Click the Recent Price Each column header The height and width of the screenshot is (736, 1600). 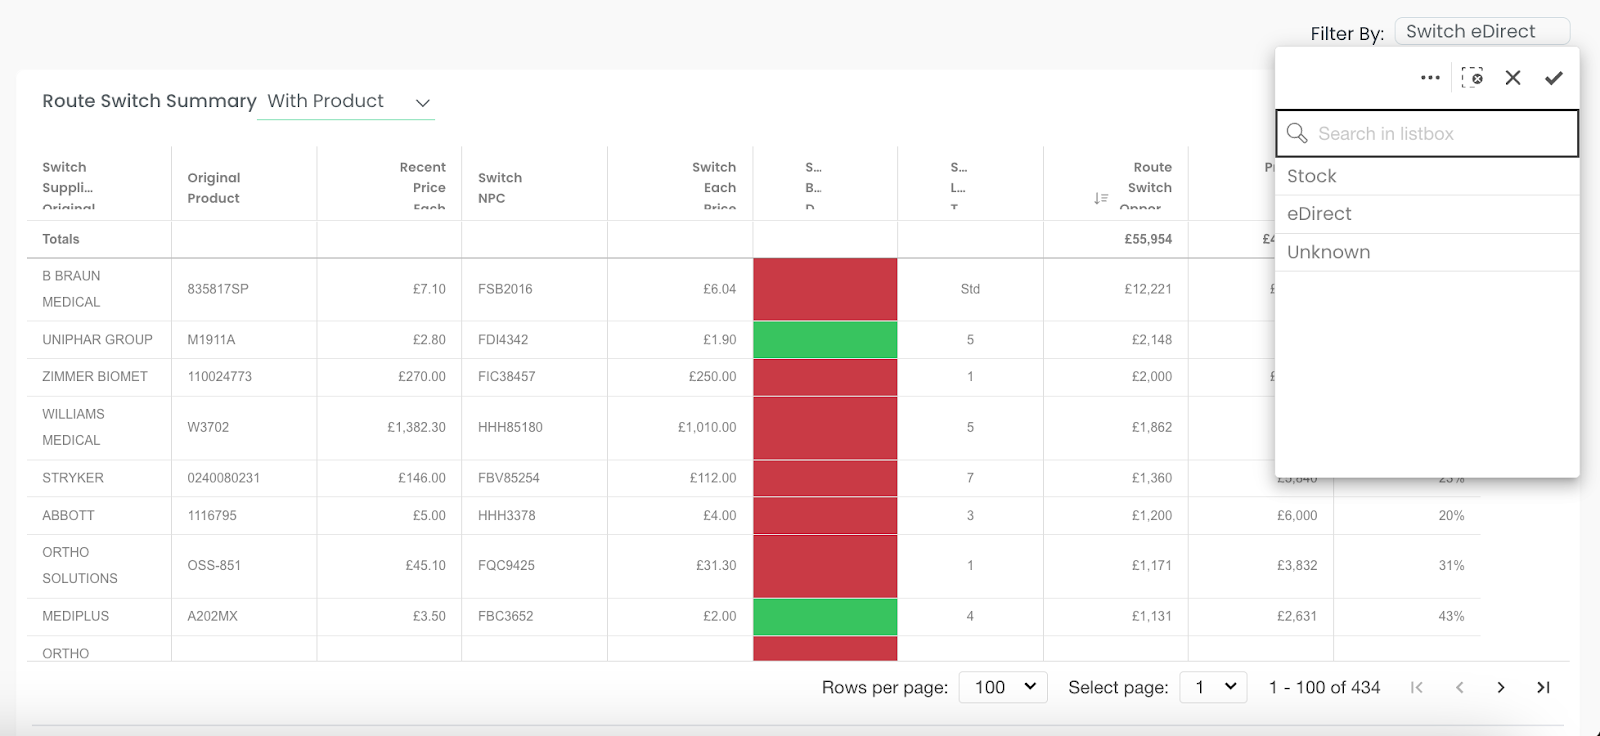point(389,184)
